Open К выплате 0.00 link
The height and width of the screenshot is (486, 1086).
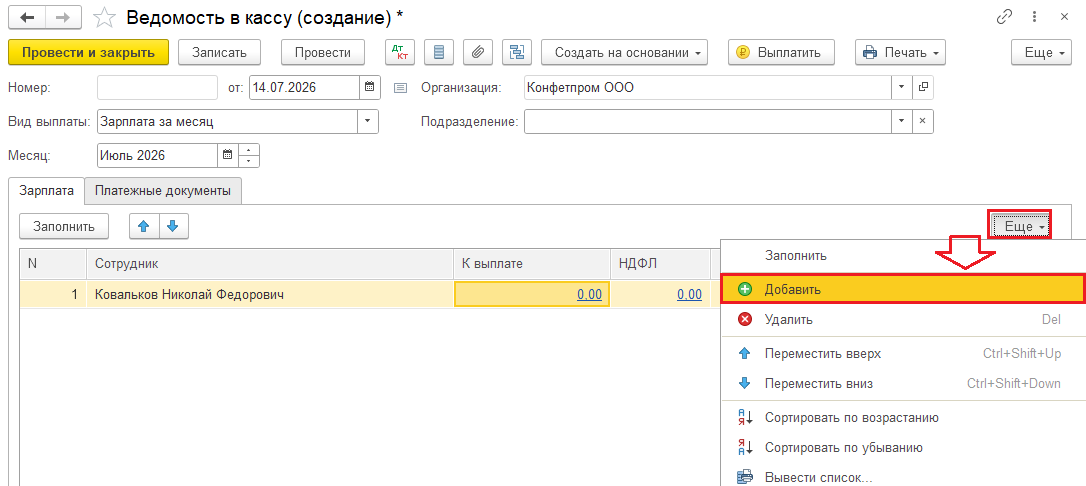tap(589, 294)
